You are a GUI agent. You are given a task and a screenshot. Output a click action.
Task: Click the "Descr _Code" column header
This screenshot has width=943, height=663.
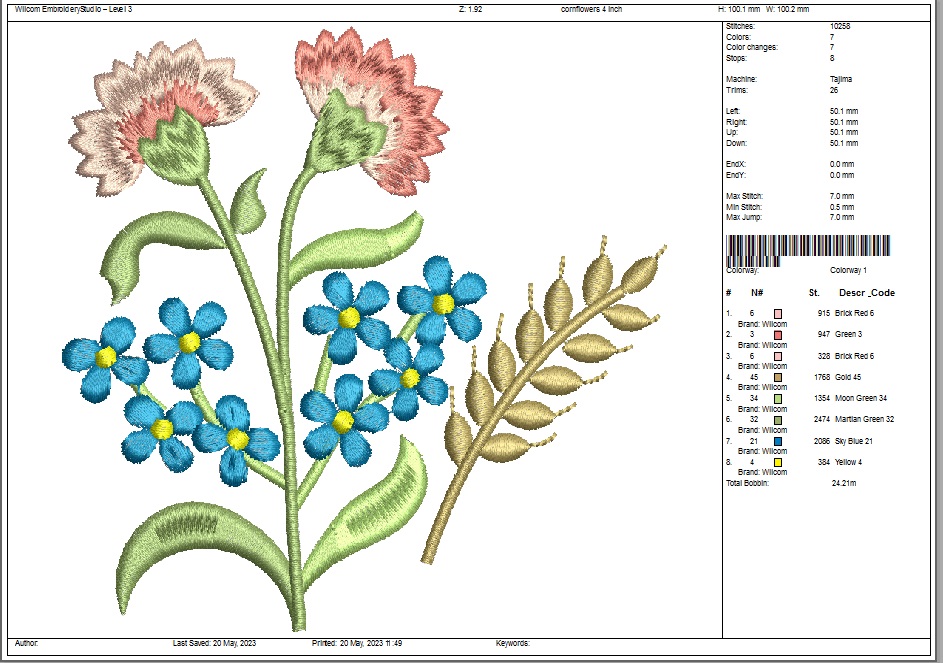(x=866, y=293)
